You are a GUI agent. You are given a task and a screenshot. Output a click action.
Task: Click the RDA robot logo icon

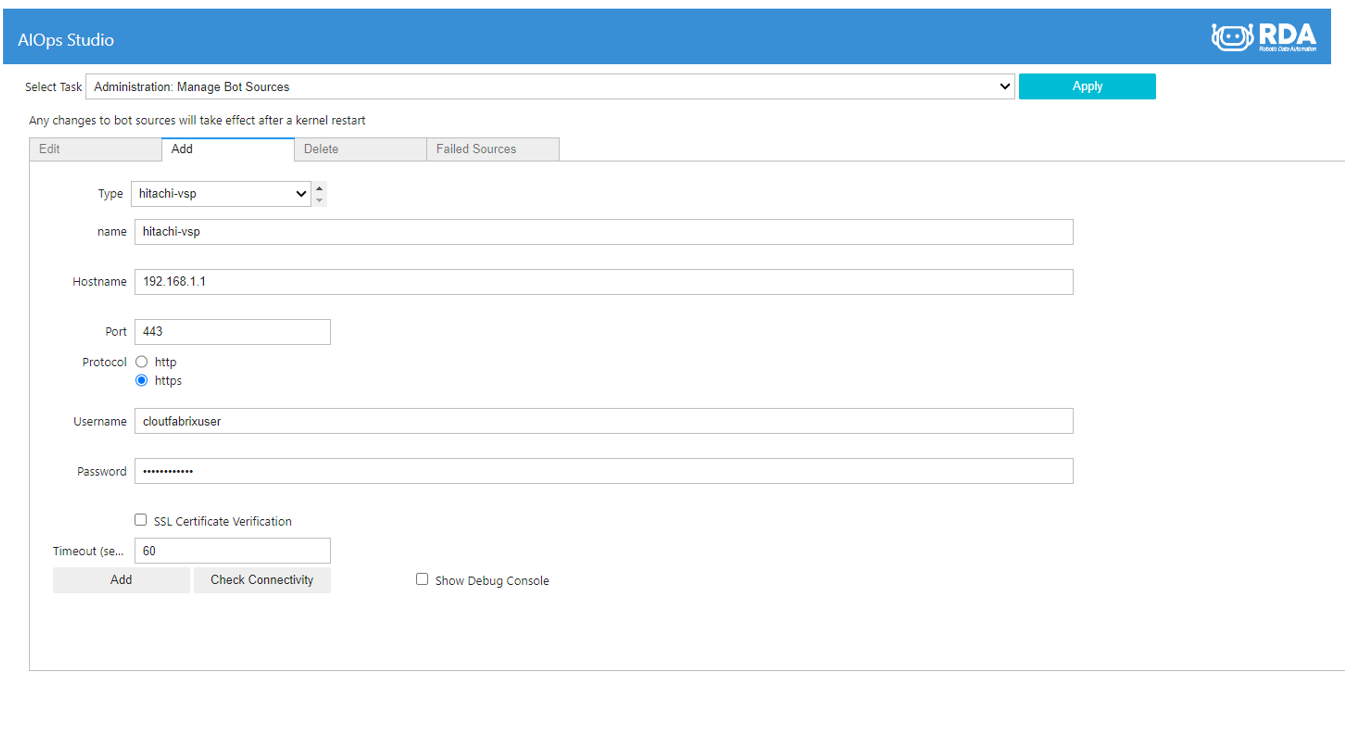point(1232,37)
